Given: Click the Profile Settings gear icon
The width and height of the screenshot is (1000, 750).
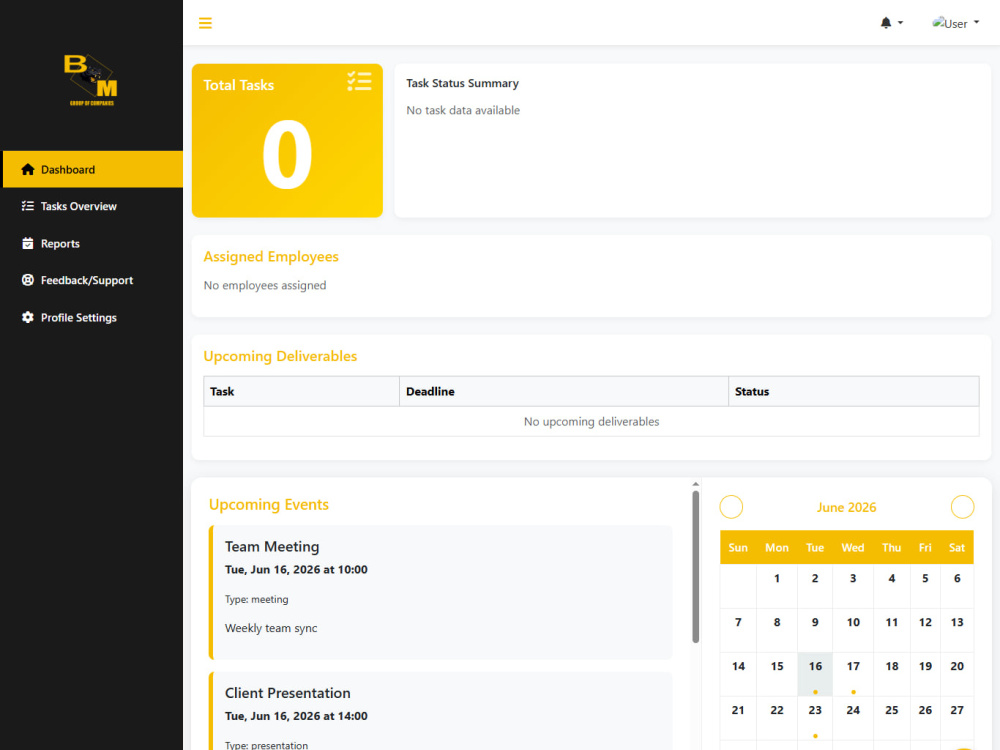Looking at the screenshot, I should pyautogui.click(x=27, y=317).
